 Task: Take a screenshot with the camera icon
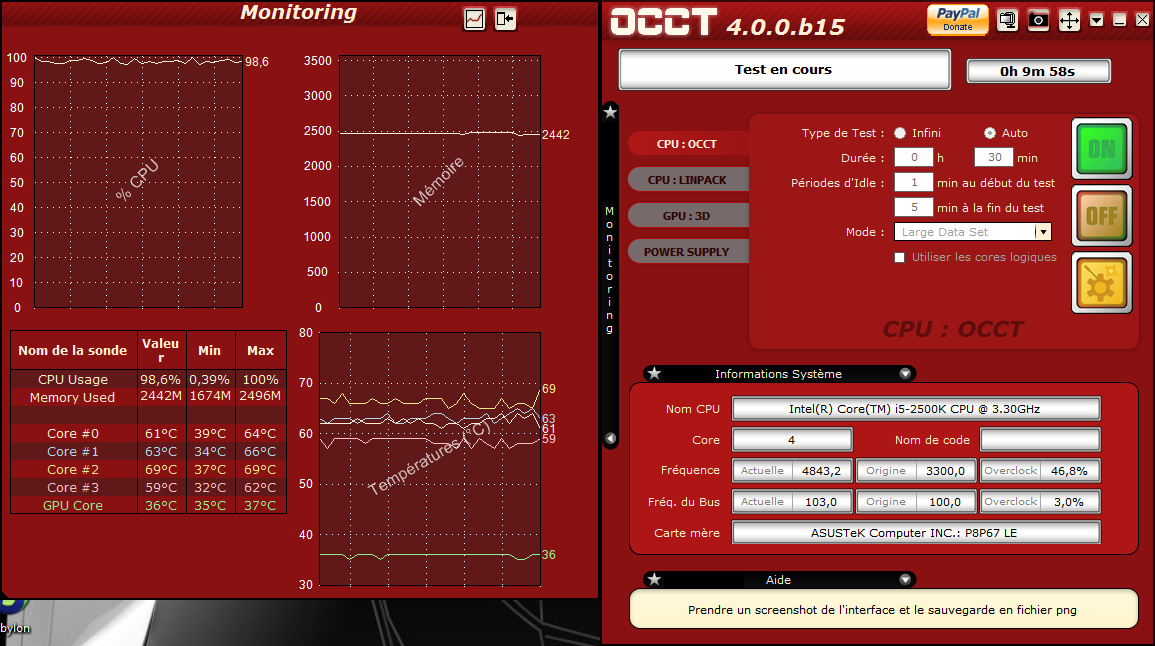coord(1038,20)
